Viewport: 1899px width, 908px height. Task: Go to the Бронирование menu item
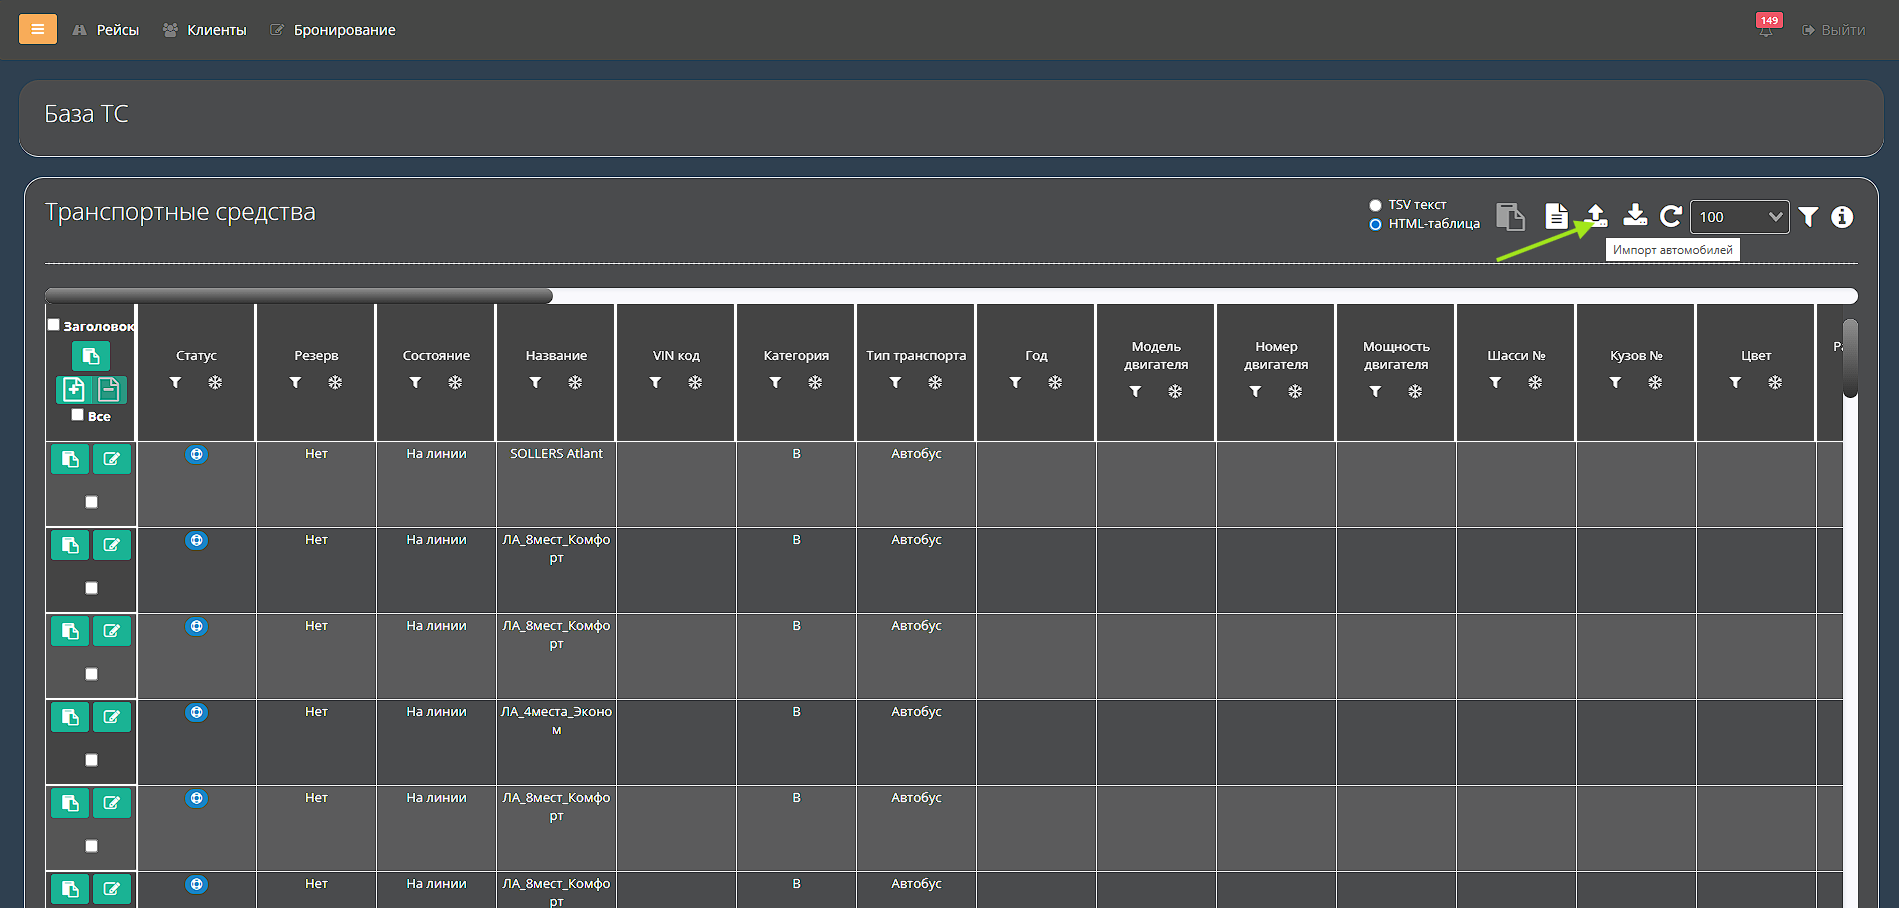(x=333, y=30)
